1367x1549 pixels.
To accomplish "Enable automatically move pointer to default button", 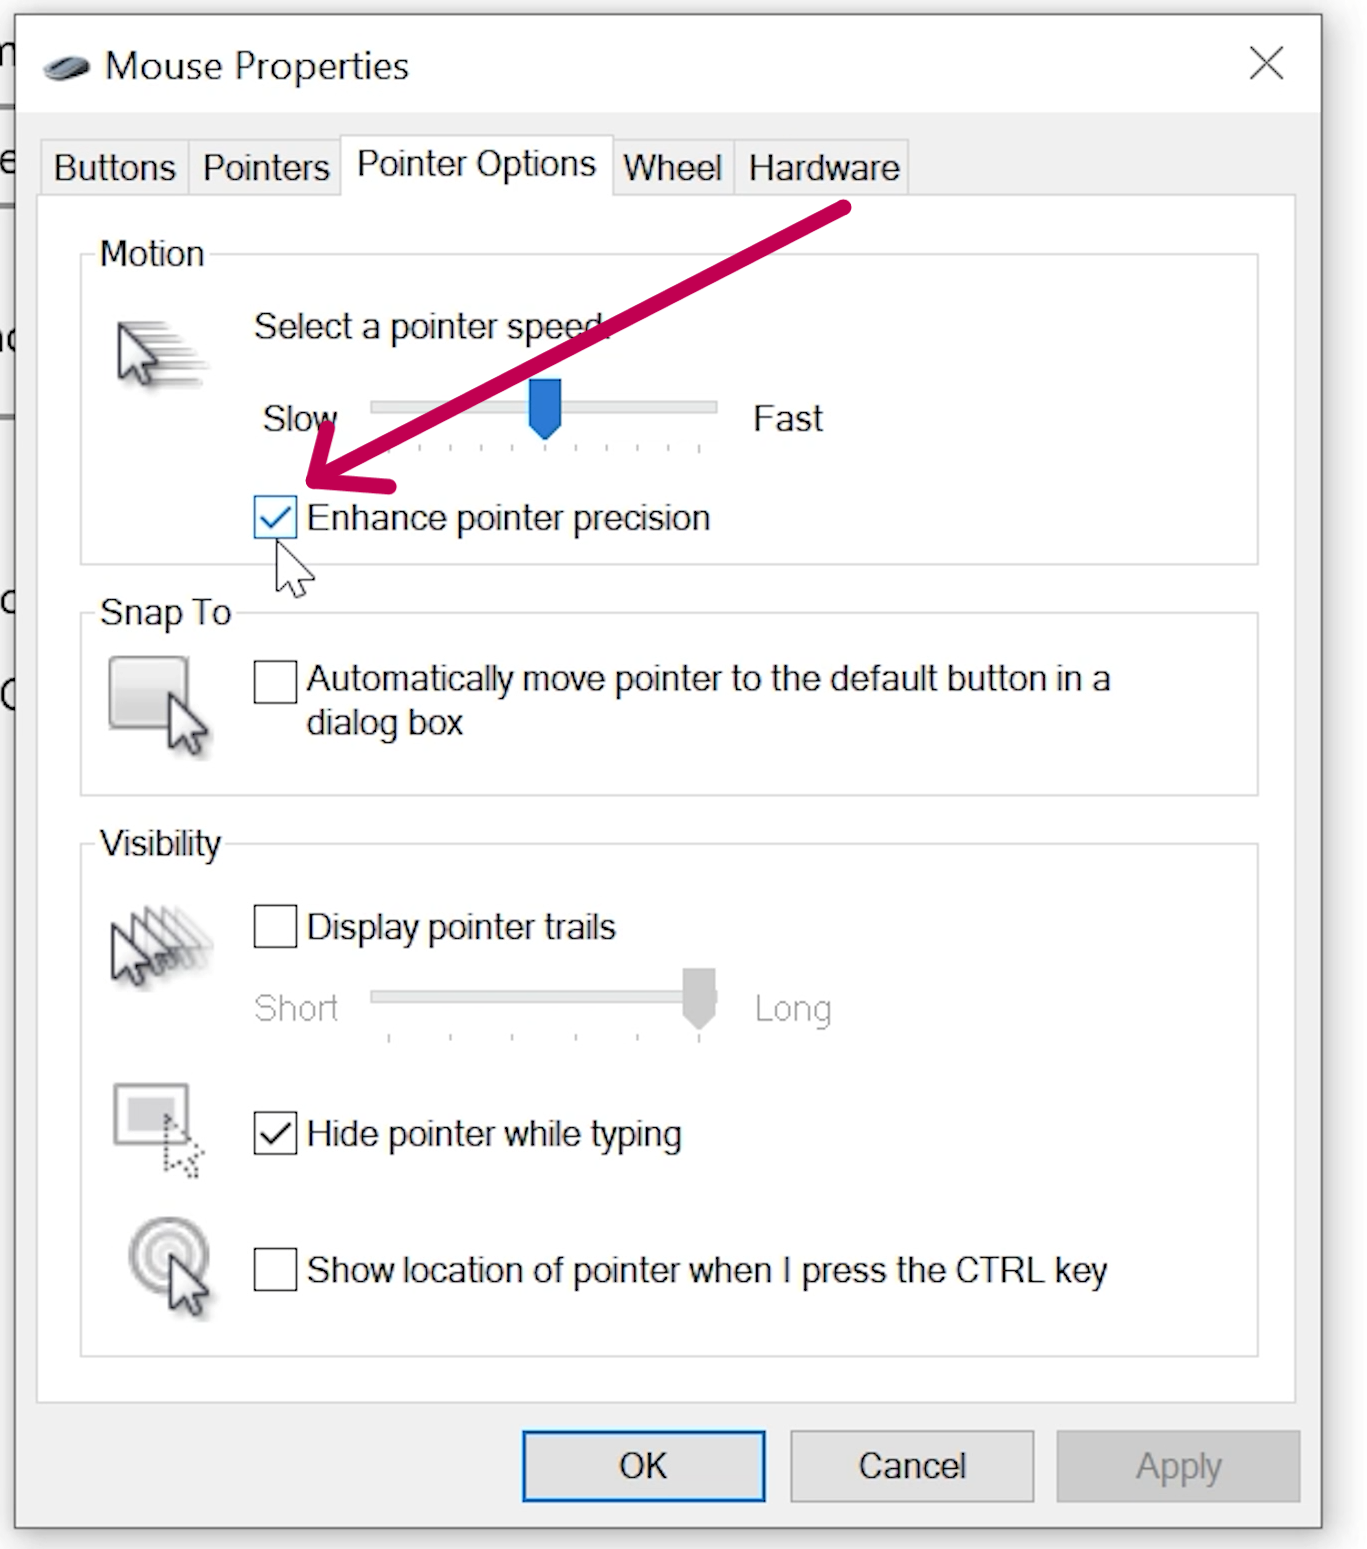I will (x=275, y=681).
